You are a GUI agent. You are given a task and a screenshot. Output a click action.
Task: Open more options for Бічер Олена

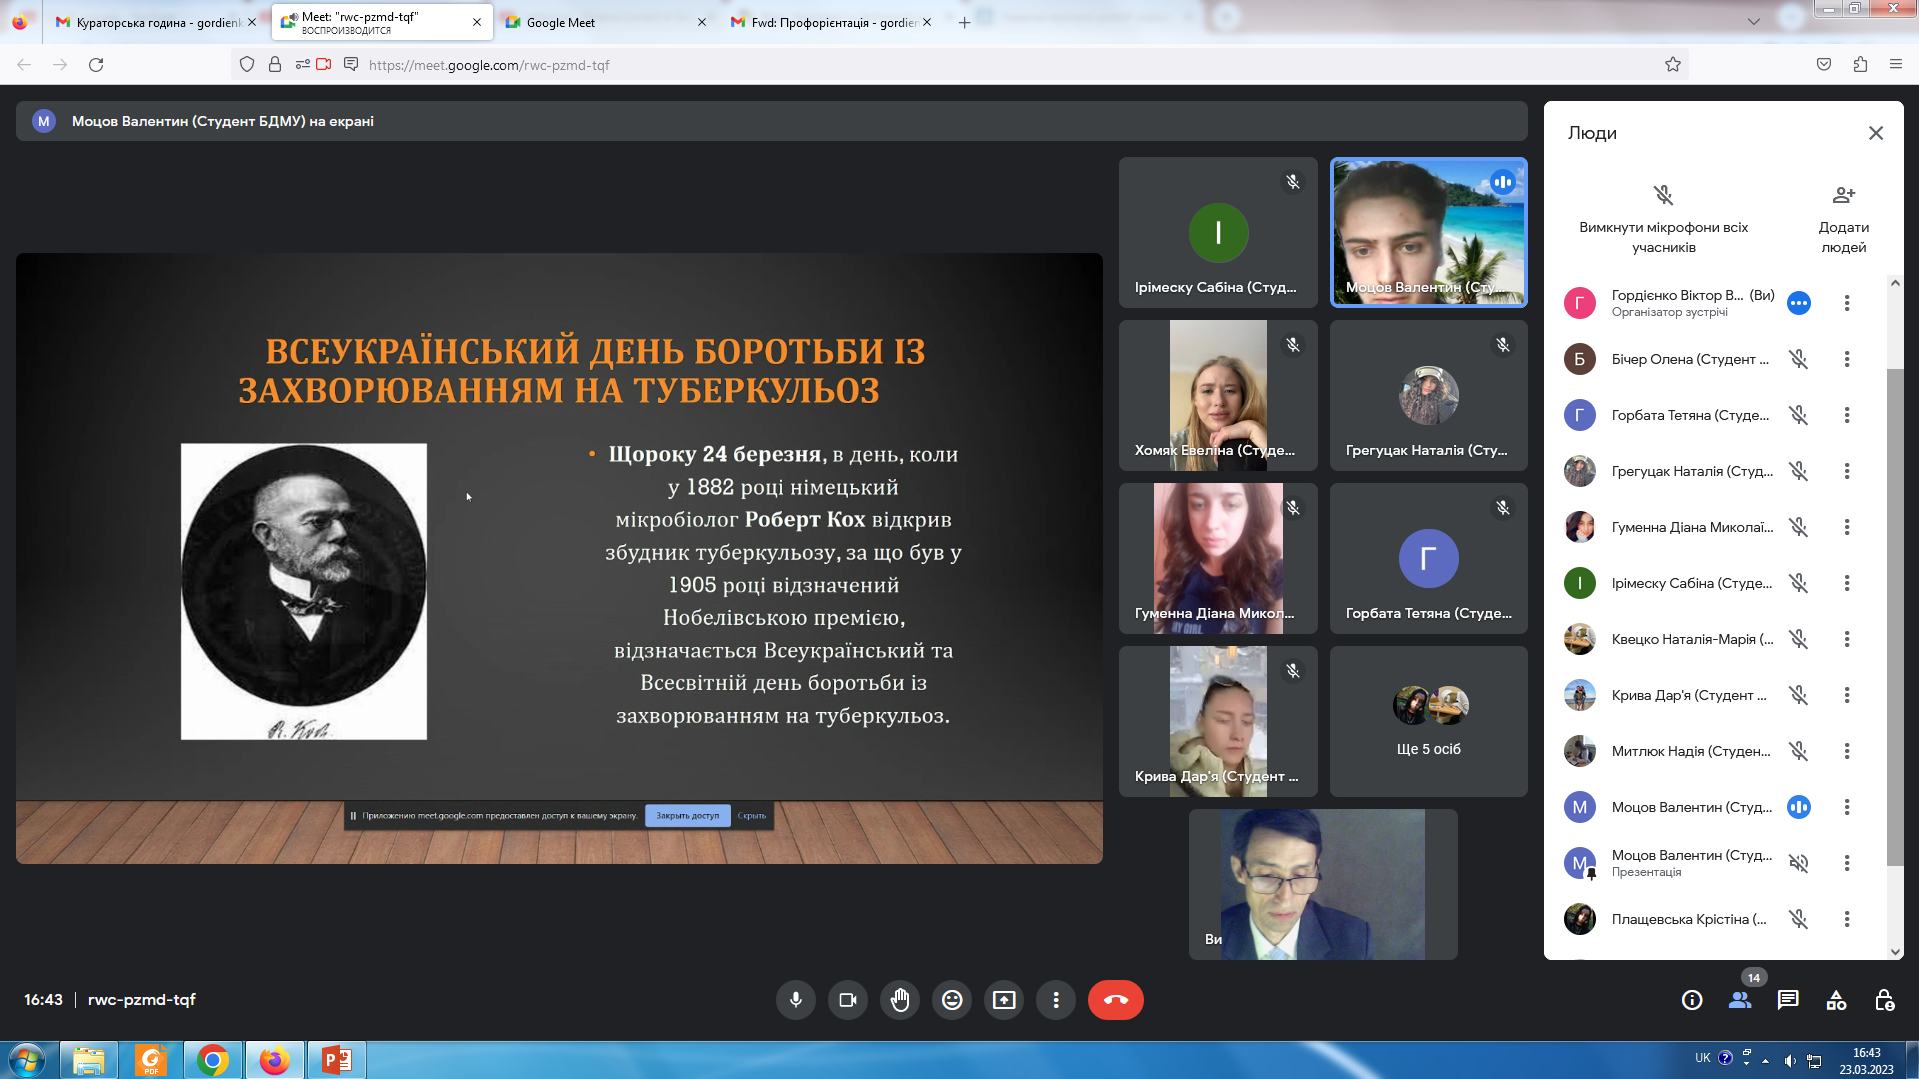pyautogui.click(x=1846, y=359)
